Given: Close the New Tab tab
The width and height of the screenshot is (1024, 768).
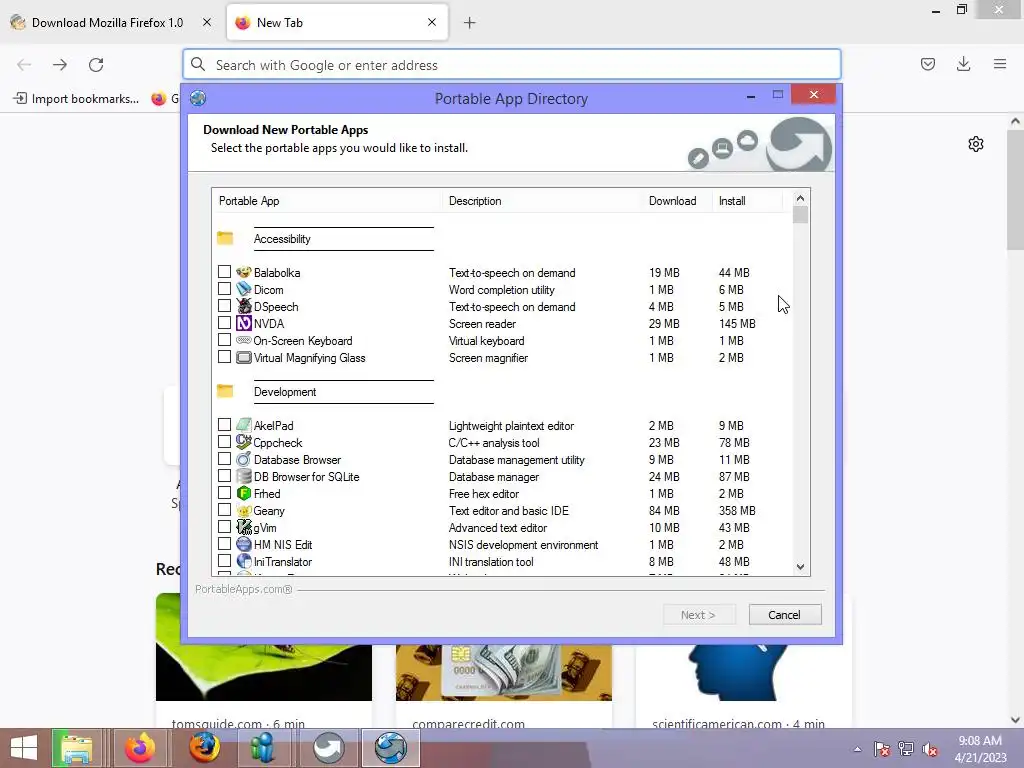Looking at the screenshot, I should [x=432, y=22].
